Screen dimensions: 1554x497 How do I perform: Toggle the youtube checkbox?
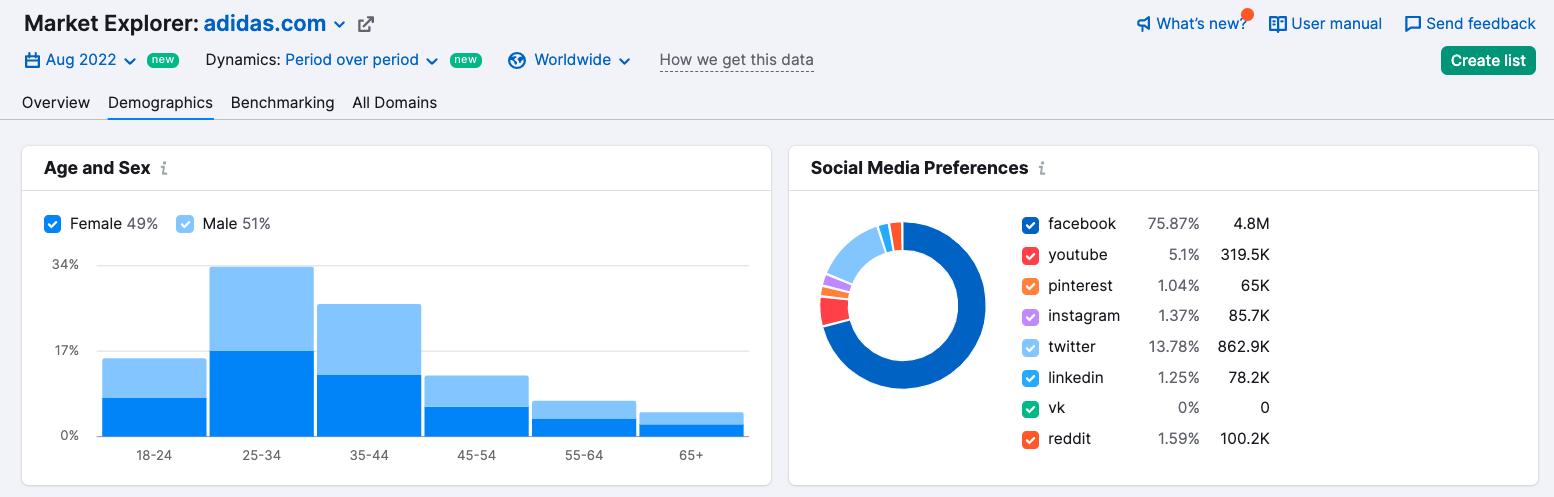[1031, 256]
